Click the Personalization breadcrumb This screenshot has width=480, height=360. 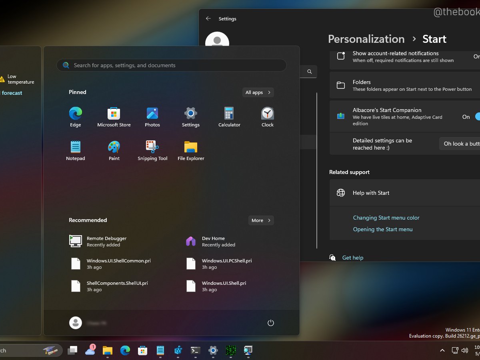click(x=366, y=39)
